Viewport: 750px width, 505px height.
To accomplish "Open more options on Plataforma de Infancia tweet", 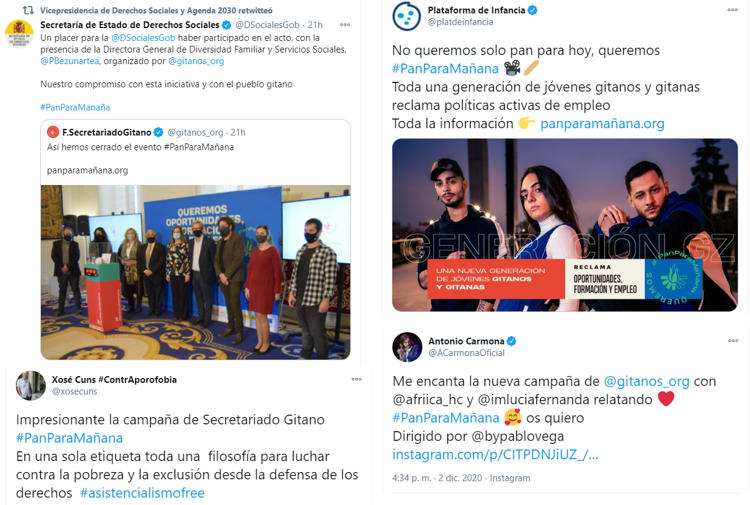I will click(732, 10).
